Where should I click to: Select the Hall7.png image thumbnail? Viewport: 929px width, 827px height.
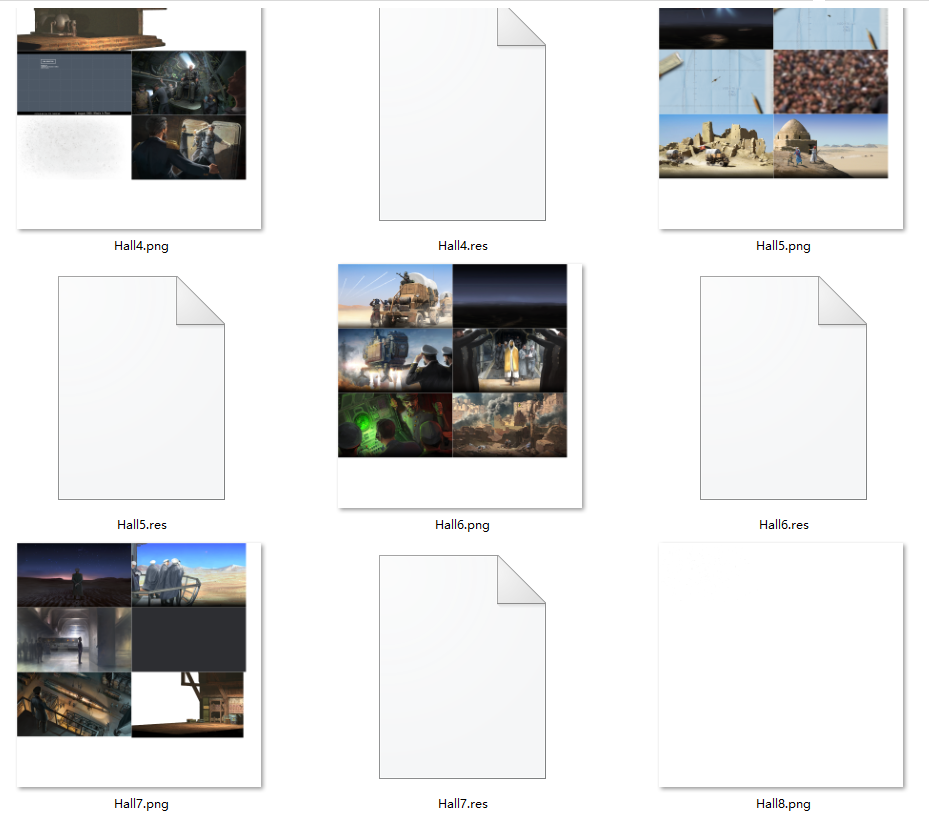tap(139, 665)
